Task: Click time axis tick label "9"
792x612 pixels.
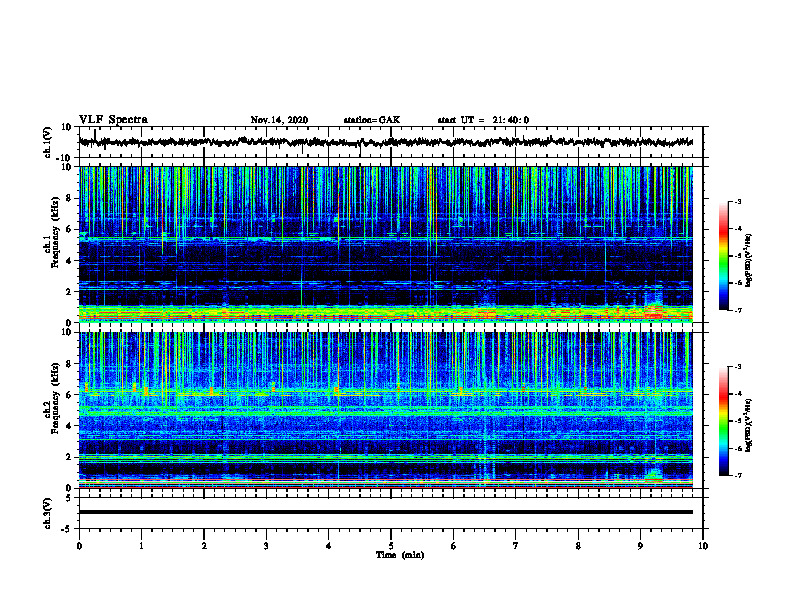Action: (640, 546)
